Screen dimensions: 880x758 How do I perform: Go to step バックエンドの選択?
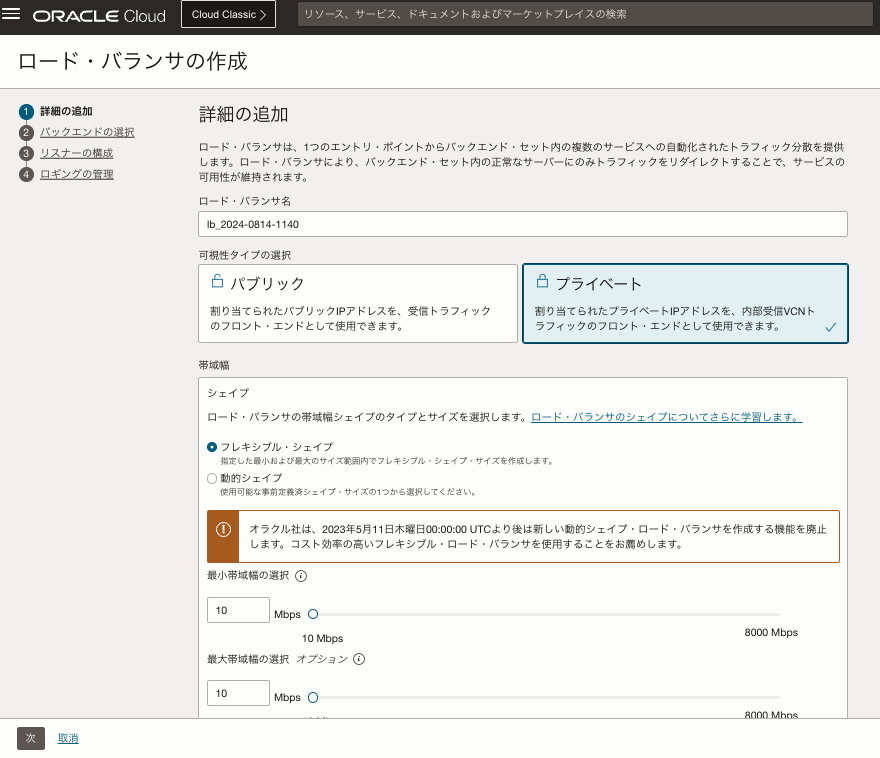[x=87, y=132]
